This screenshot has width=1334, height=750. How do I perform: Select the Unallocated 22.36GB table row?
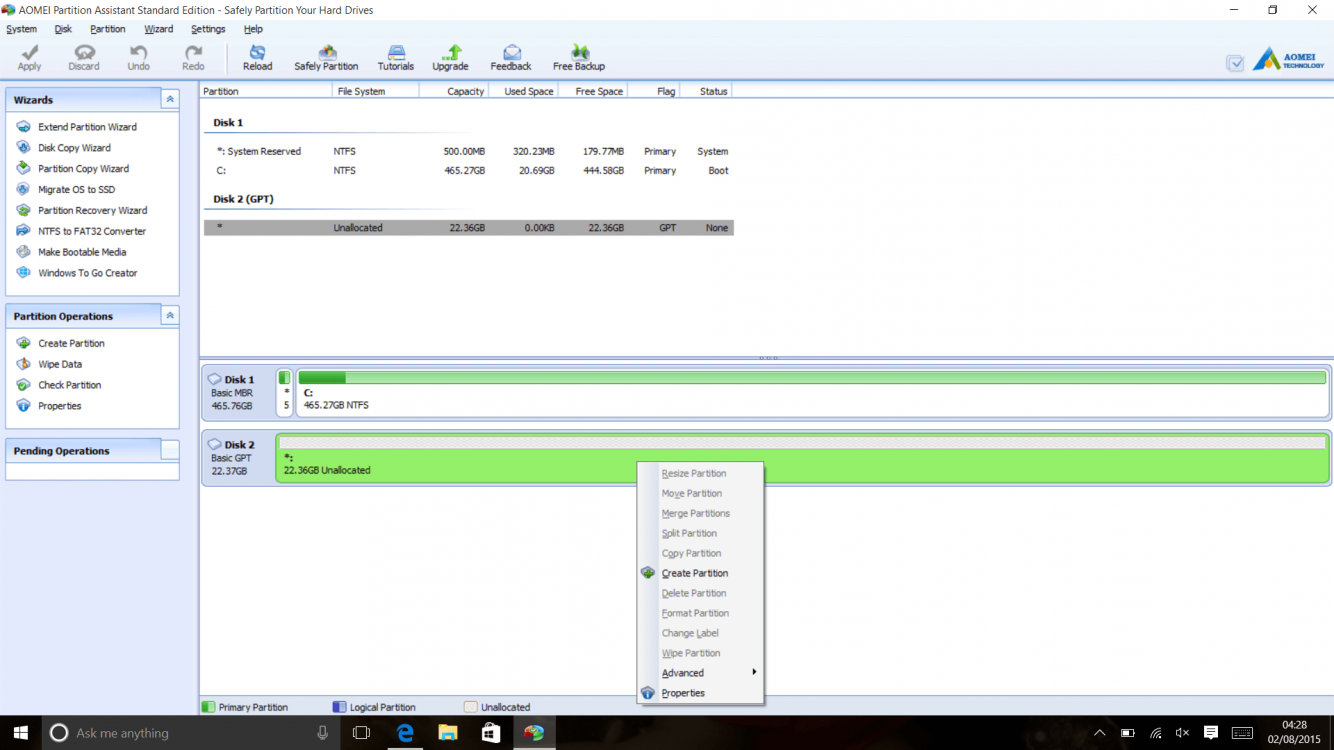468,228
